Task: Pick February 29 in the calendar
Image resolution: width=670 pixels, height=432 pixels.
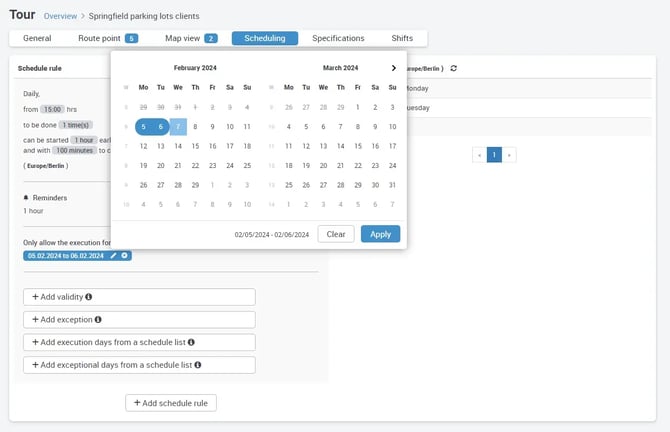Action: 195,185
